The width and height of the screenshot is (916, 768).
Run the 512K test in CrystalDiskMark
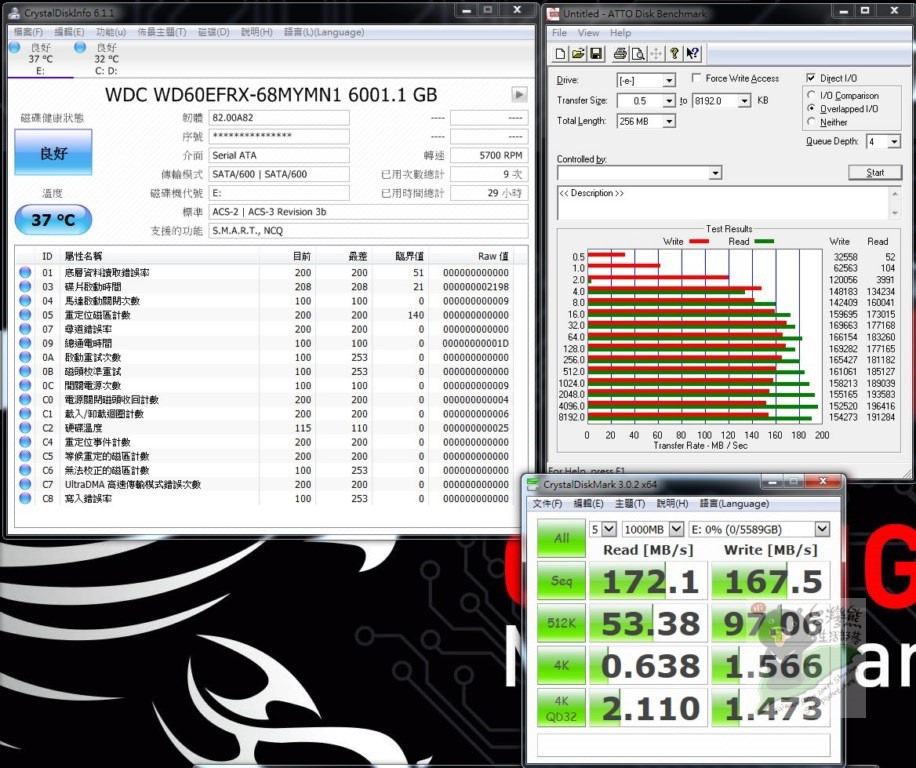pos(561,623)
